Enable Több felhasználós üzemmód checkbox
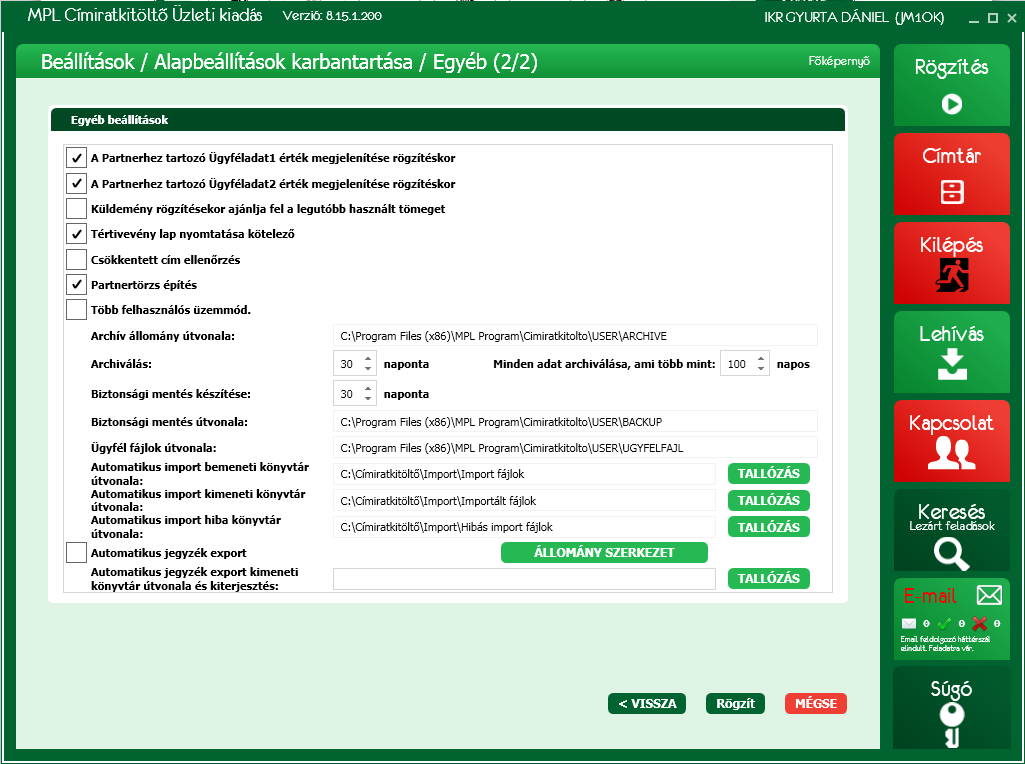Viewport: 1025px width, 764px height. pyautogui.click(x=76, y=309)
